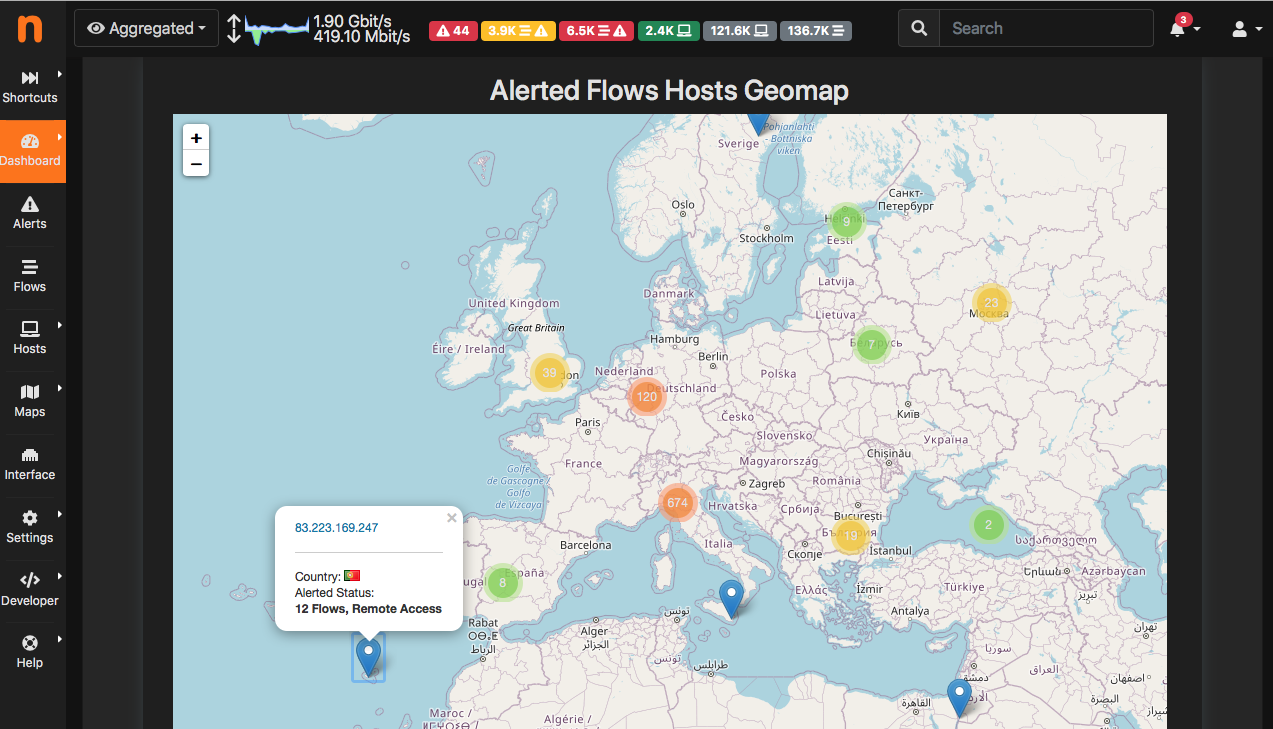This screenshot has width=1273, height=729.
Task: Open the Interface sidebar page
Action: click(30, 464)
